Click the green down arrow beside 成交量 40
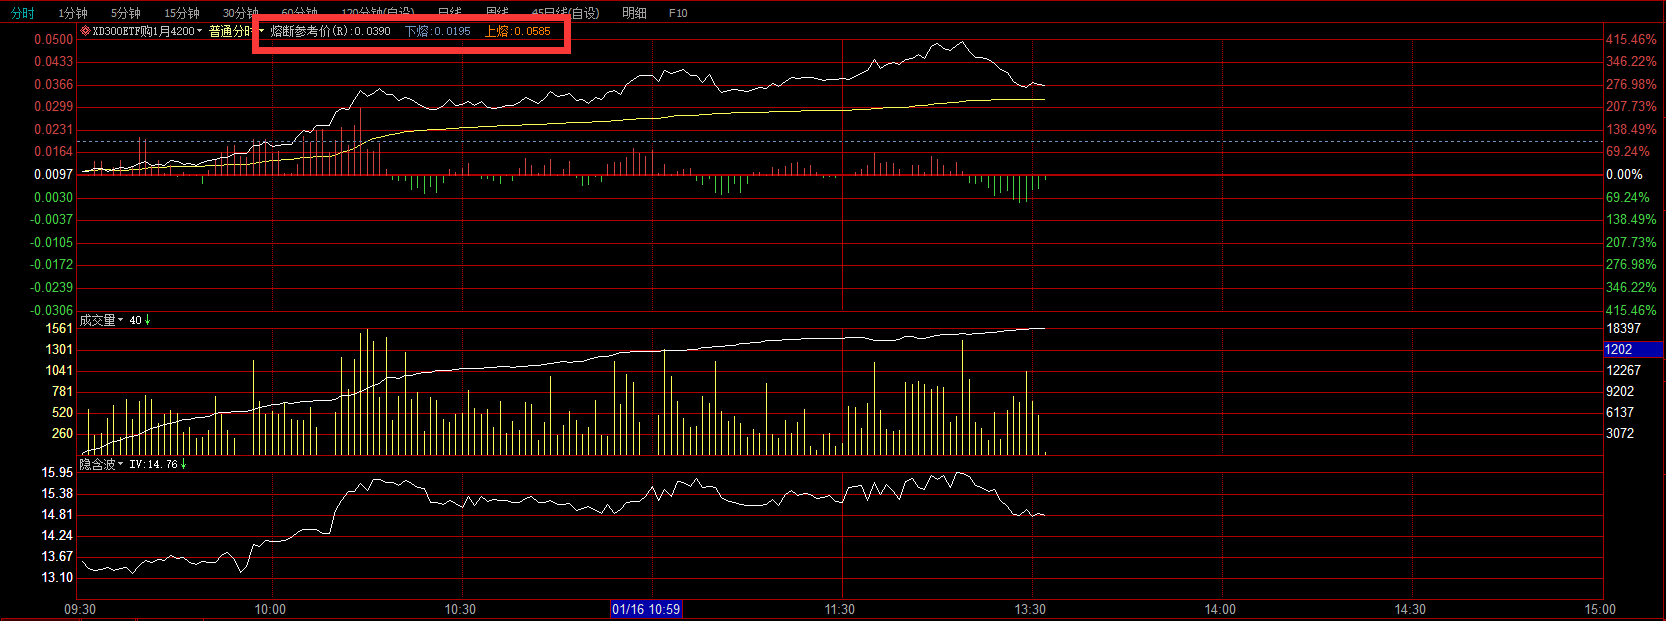The image size is (1666, 621). coord(148,320)
